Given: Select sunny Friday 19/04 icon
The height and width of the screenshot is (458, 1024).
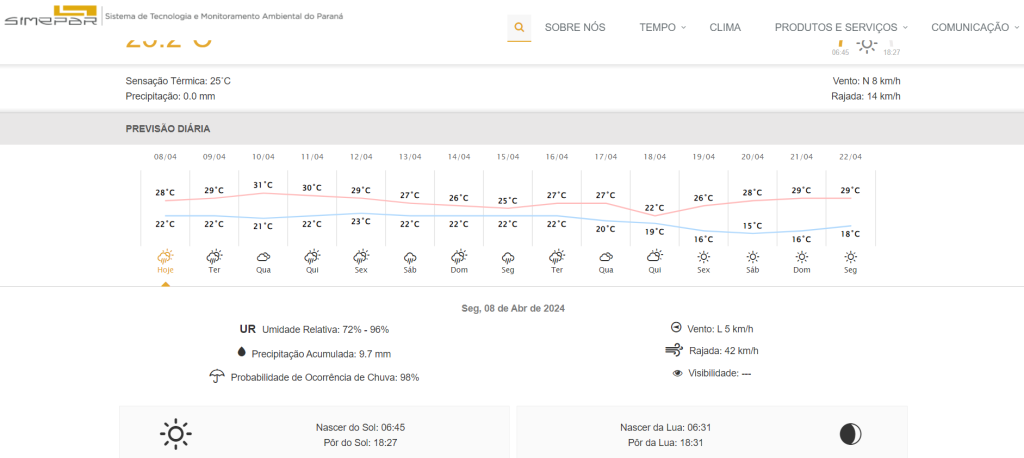Looking at the screenshot, I should (704, 257).
